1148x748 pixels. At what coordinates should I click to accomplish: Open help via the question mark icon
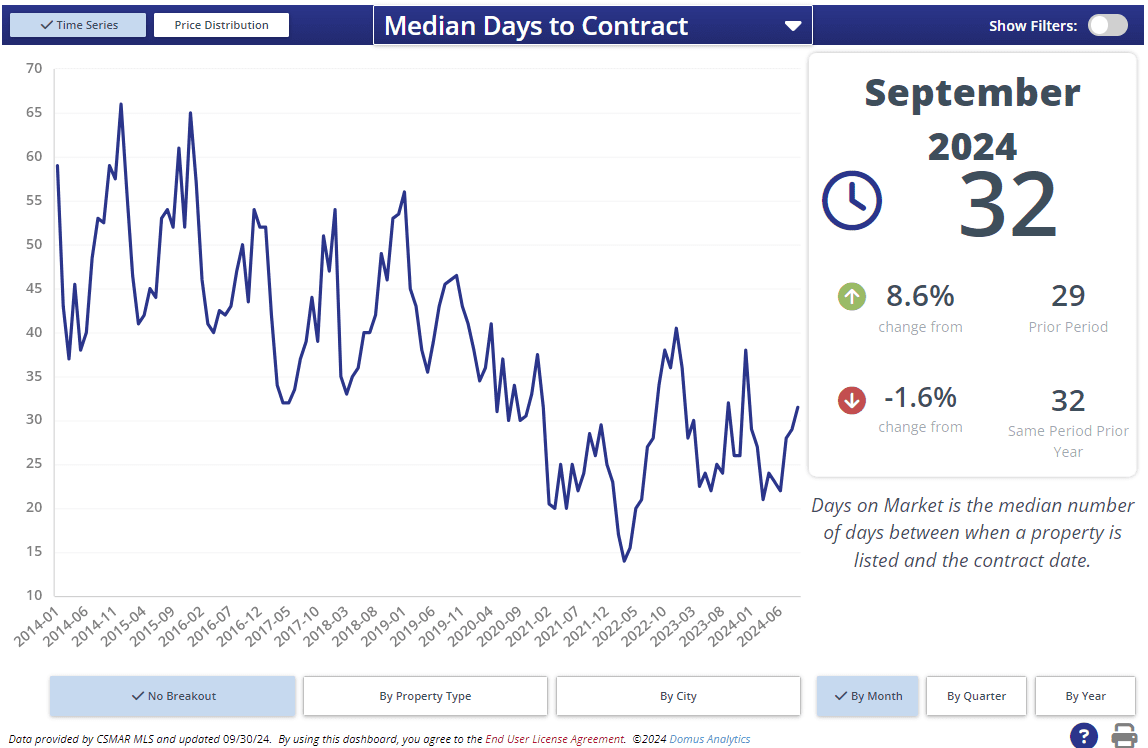pos(1083,735)
